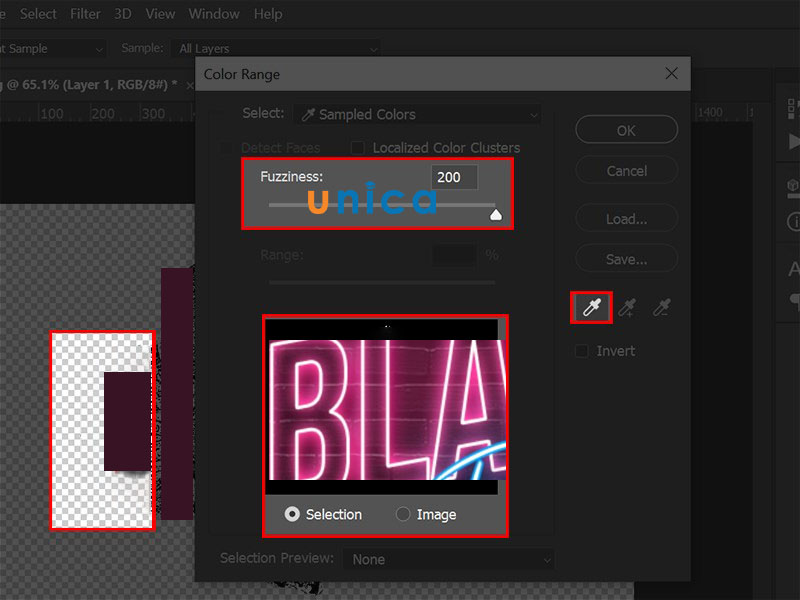Choose the Selection radio button
Screen dimensions: 800x600
(x=292, y=514)
